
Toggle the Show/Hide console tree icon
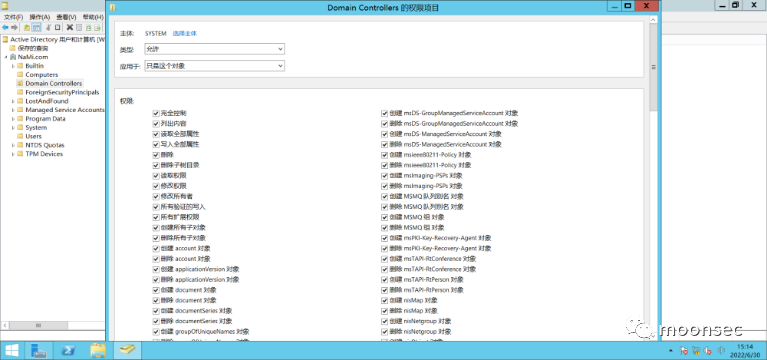coord(36,27)
